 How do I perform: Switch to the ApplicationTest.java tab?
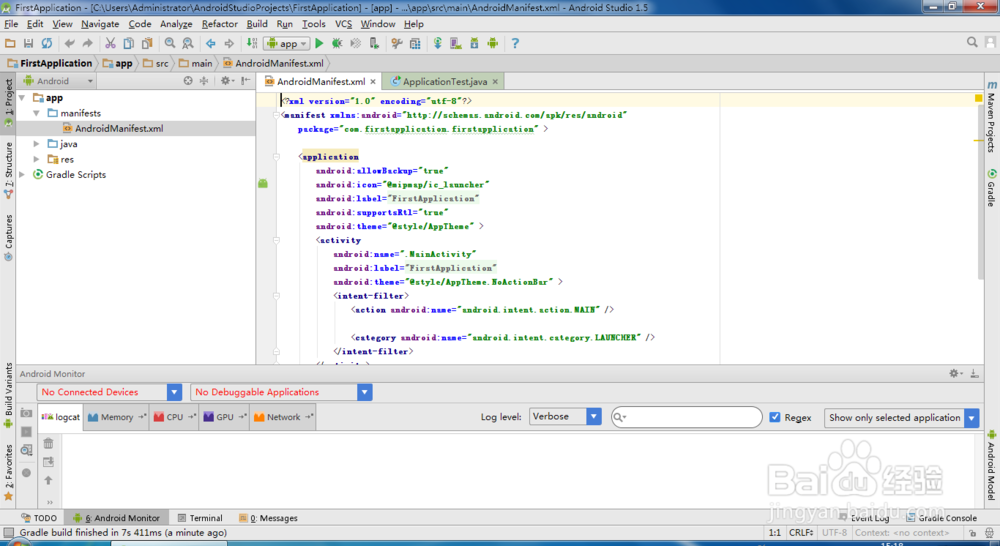pyautogui.click(x=445, y=82)
